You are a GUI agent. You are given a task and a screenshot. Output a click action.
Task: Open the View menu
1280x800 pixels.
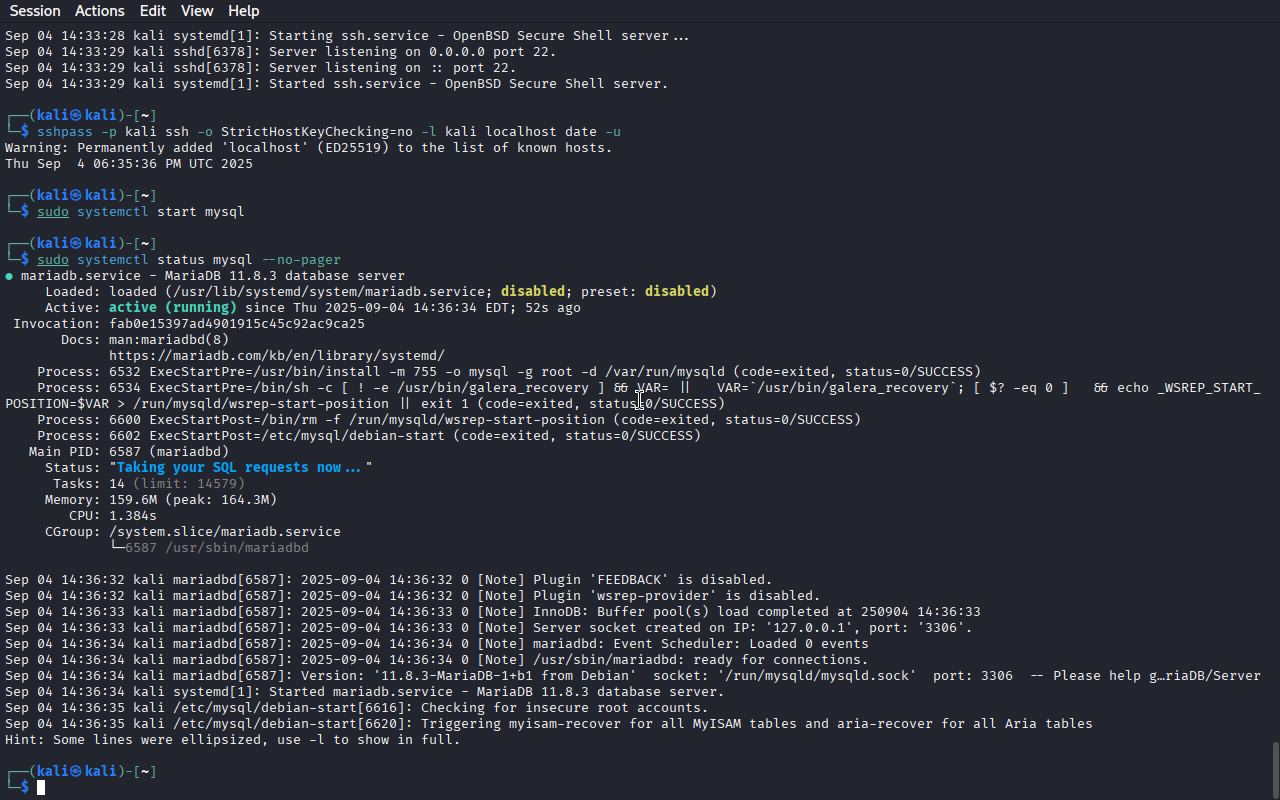tap(197, 11)
